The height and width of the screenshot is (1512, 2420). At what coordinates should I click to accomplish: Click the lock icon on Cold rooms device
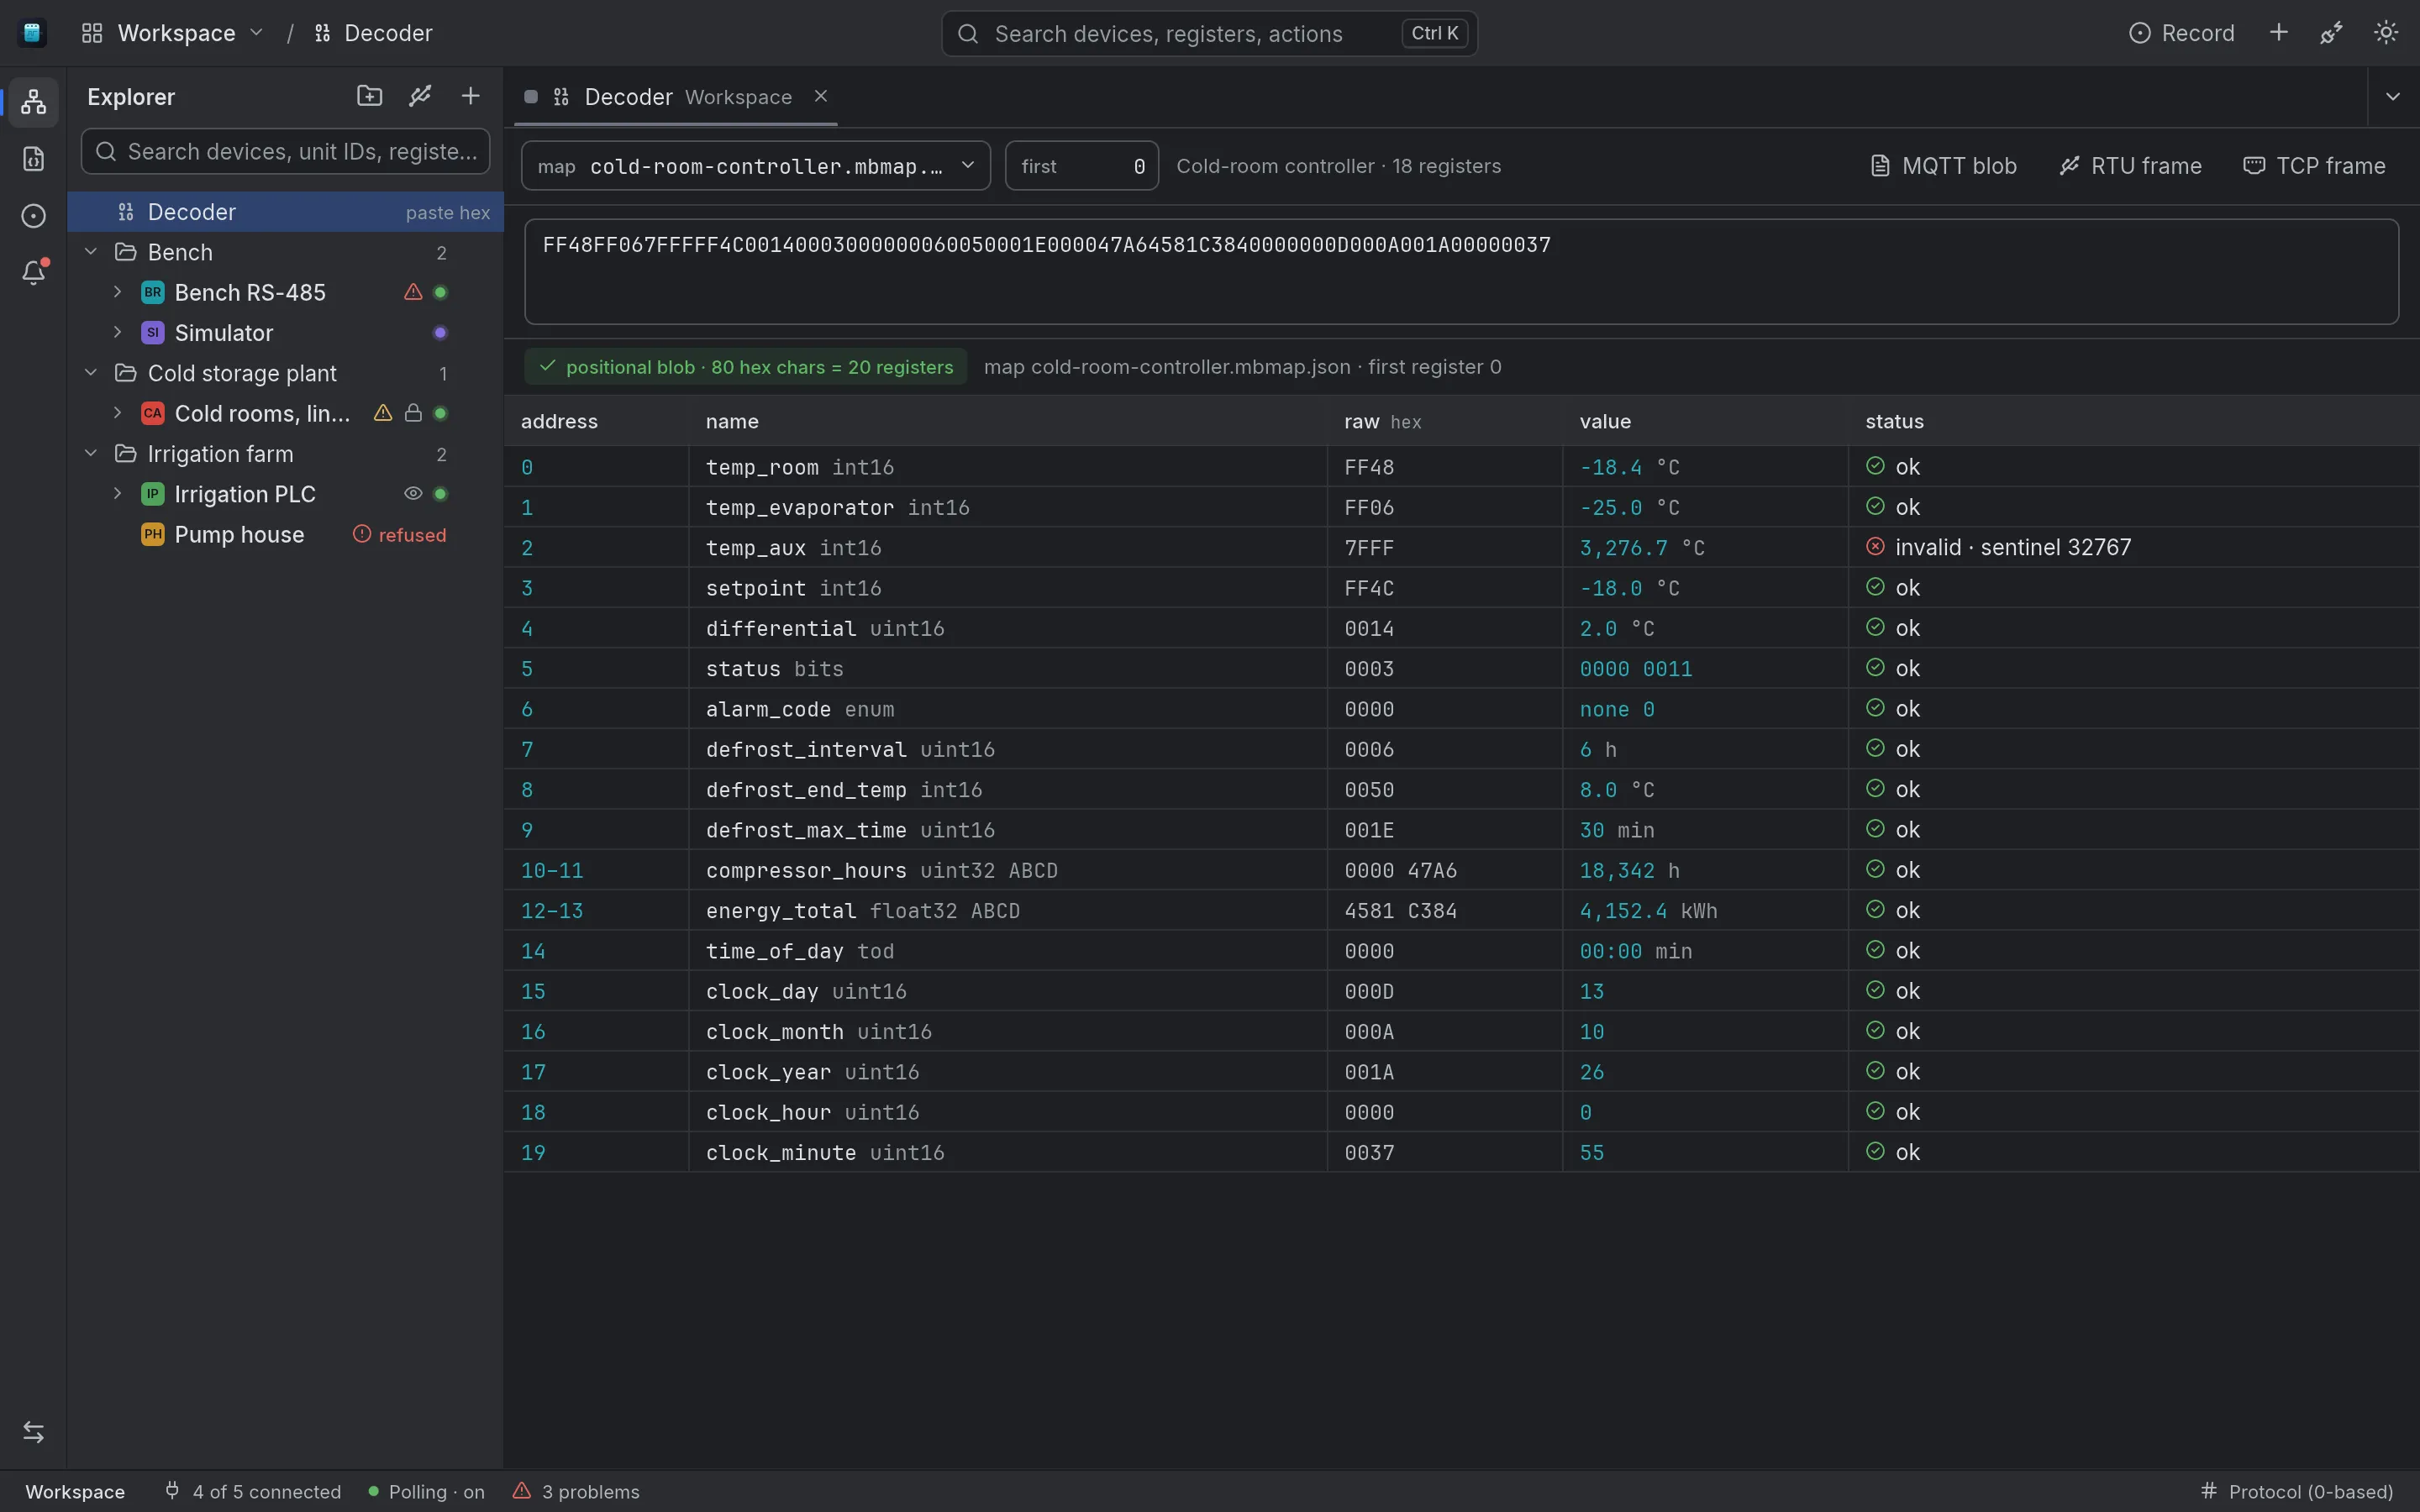(413, 413)
